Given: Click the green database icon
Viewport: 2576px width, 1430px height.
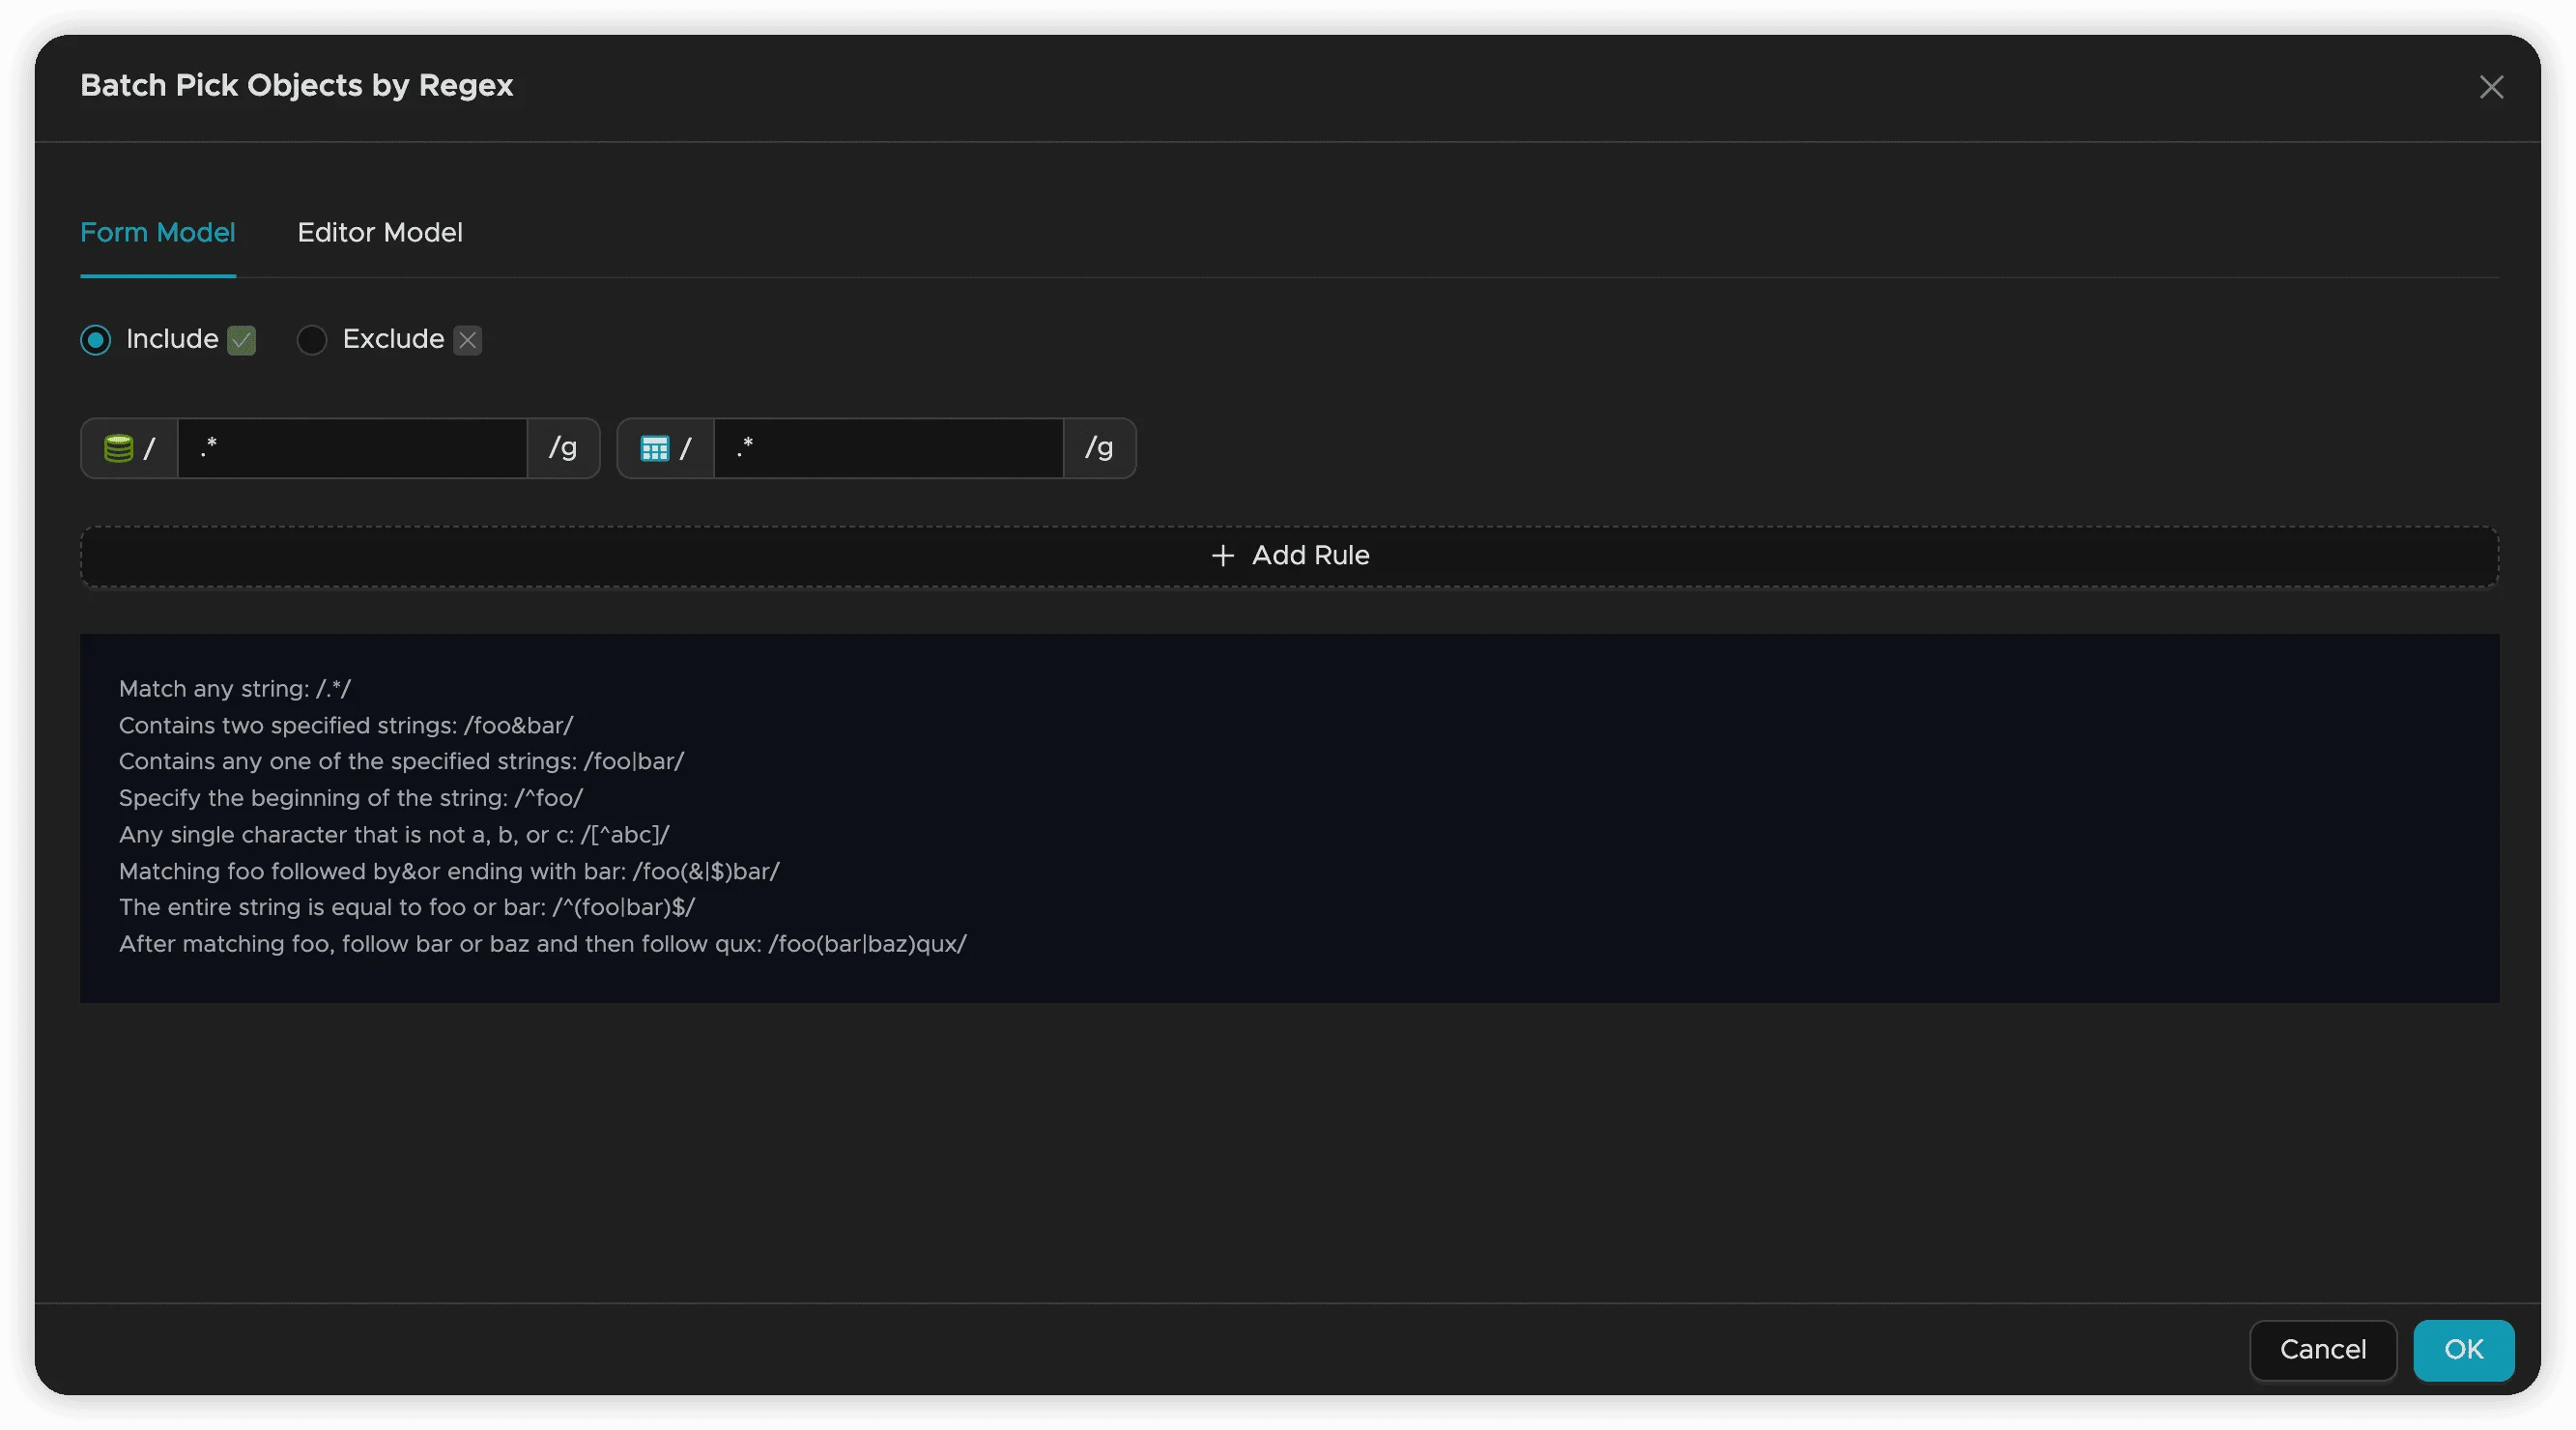Looking at the screenshot, I should click(x=118, y=448).
